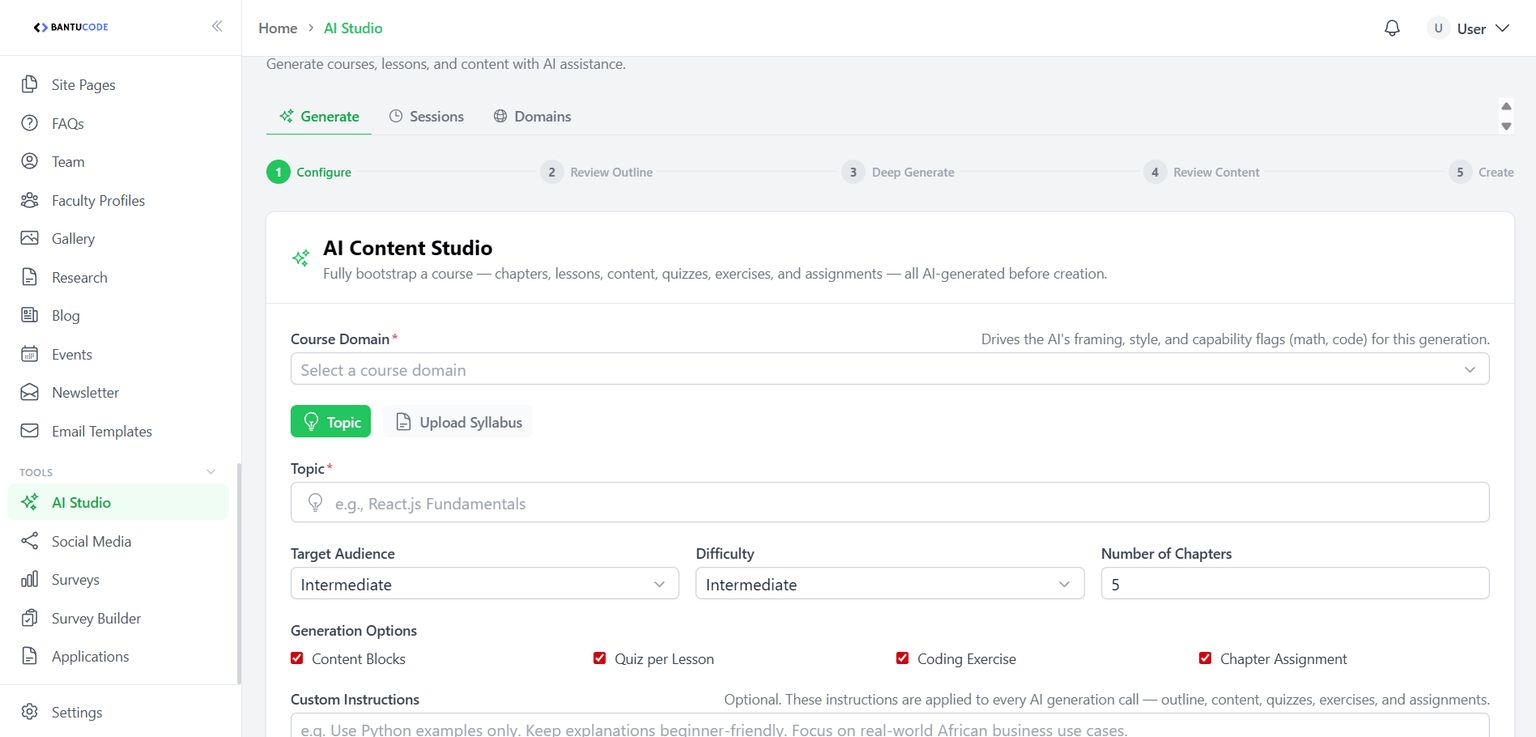
Task: Click the Home breadcrumb link
Action: point(278,28)
